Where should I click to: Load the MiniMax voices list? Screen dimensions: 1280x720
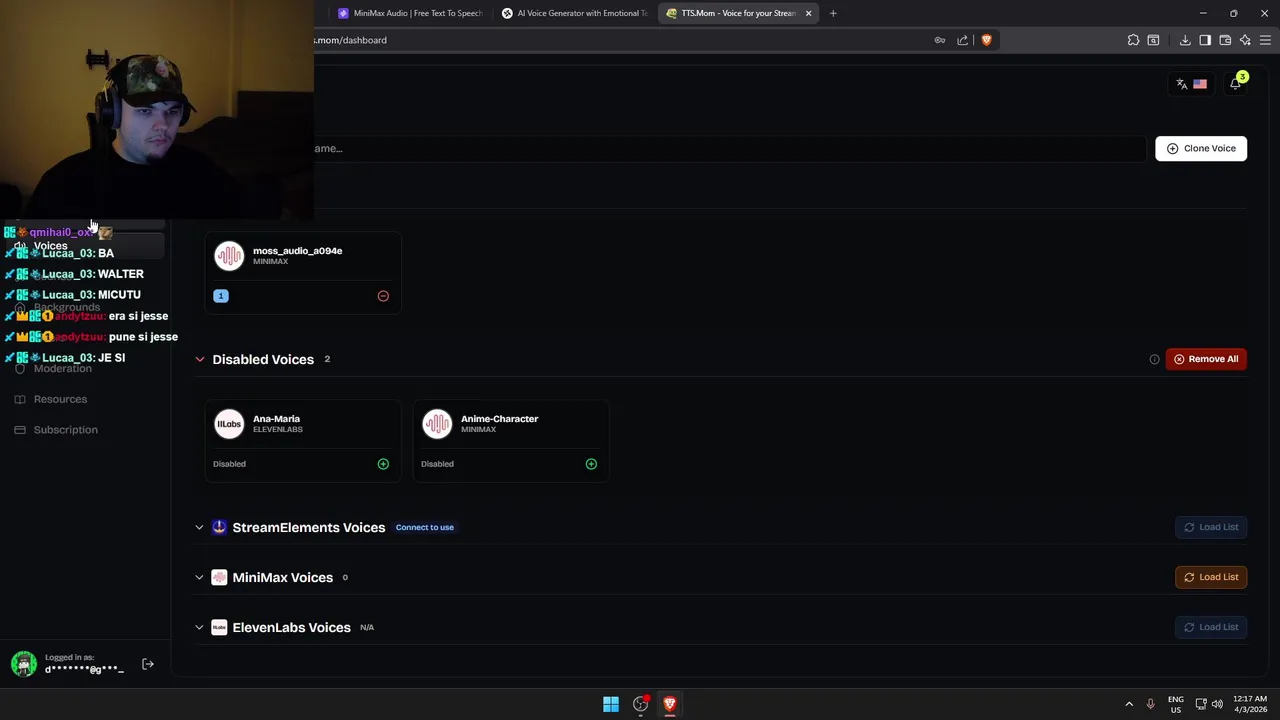1211,577
